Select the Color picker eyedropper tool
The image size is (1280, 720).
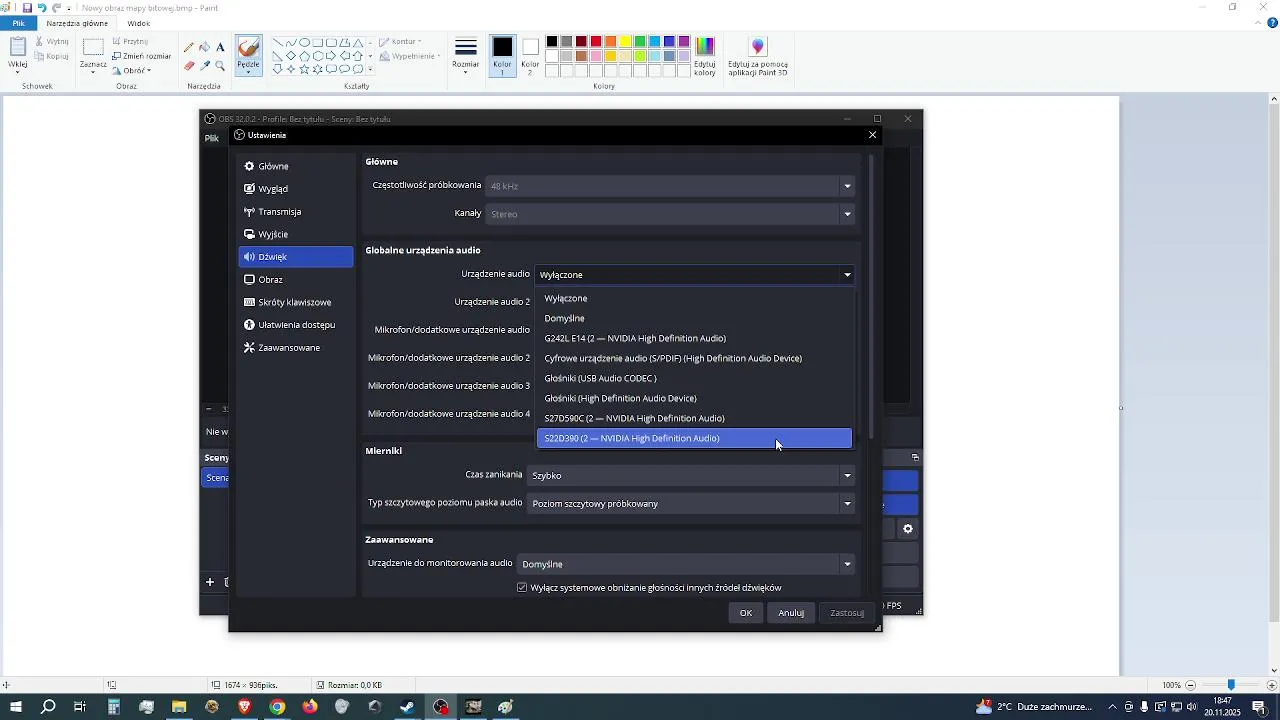point(204,66)
